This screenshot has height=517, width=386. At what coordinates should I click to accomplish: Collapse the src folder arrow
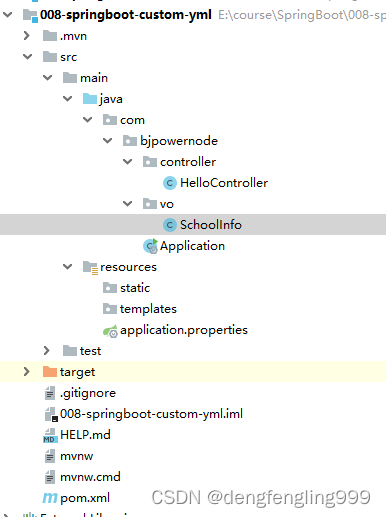point(28,57)
